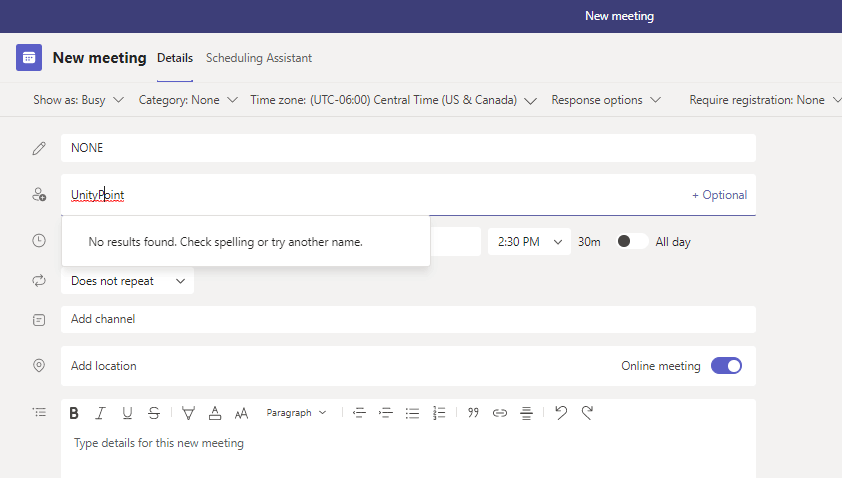This screenshot has height=478, width=842.
Task: Decrease paragraph indent
Action: click(359, 413)
